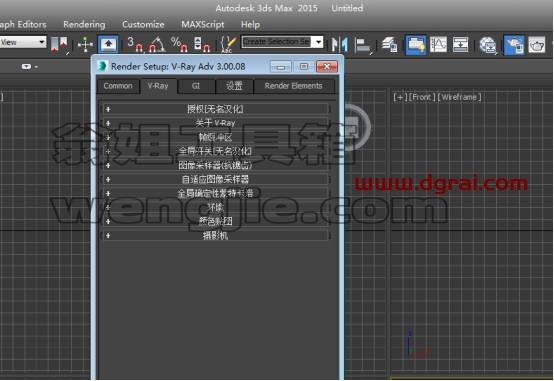Open the Create Selection Set dropdown arrow
The width and height of the screenshot is (554, 381).
[318, 42]
